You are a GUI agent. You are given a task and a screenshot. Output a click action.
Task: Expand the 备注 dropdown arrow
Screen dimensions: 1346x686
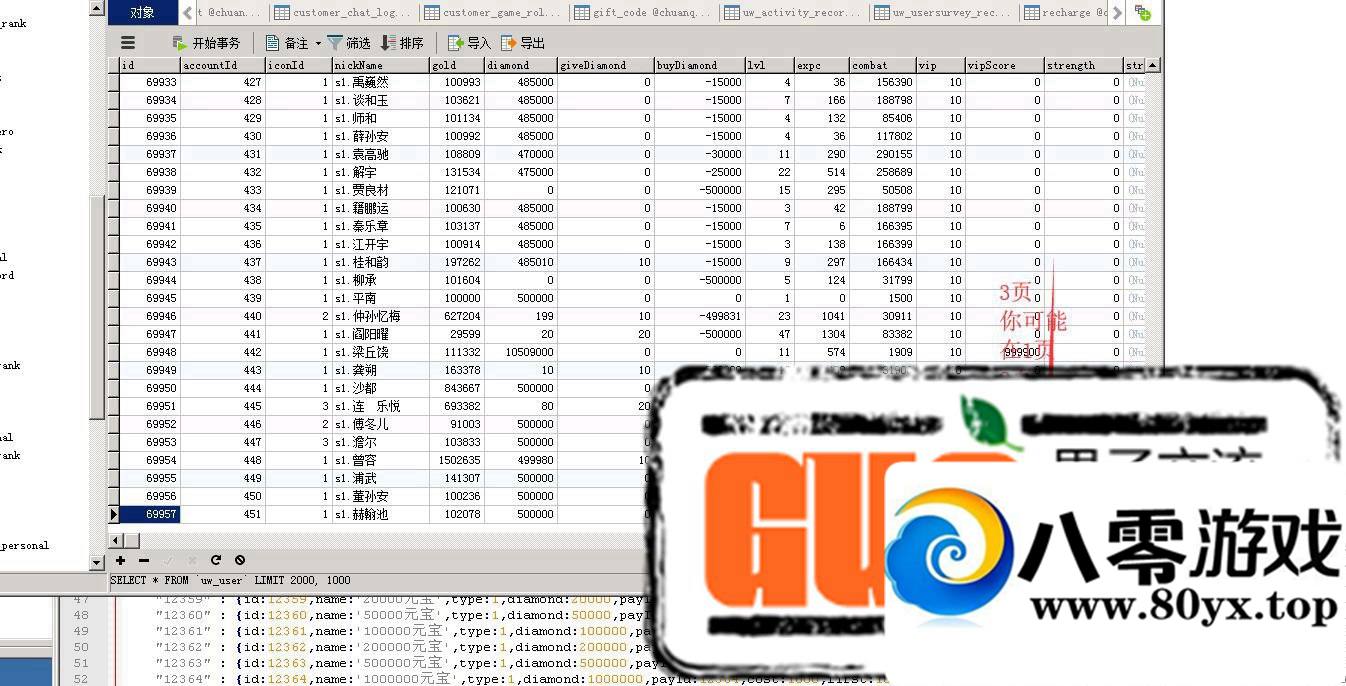tap(318, 43)
